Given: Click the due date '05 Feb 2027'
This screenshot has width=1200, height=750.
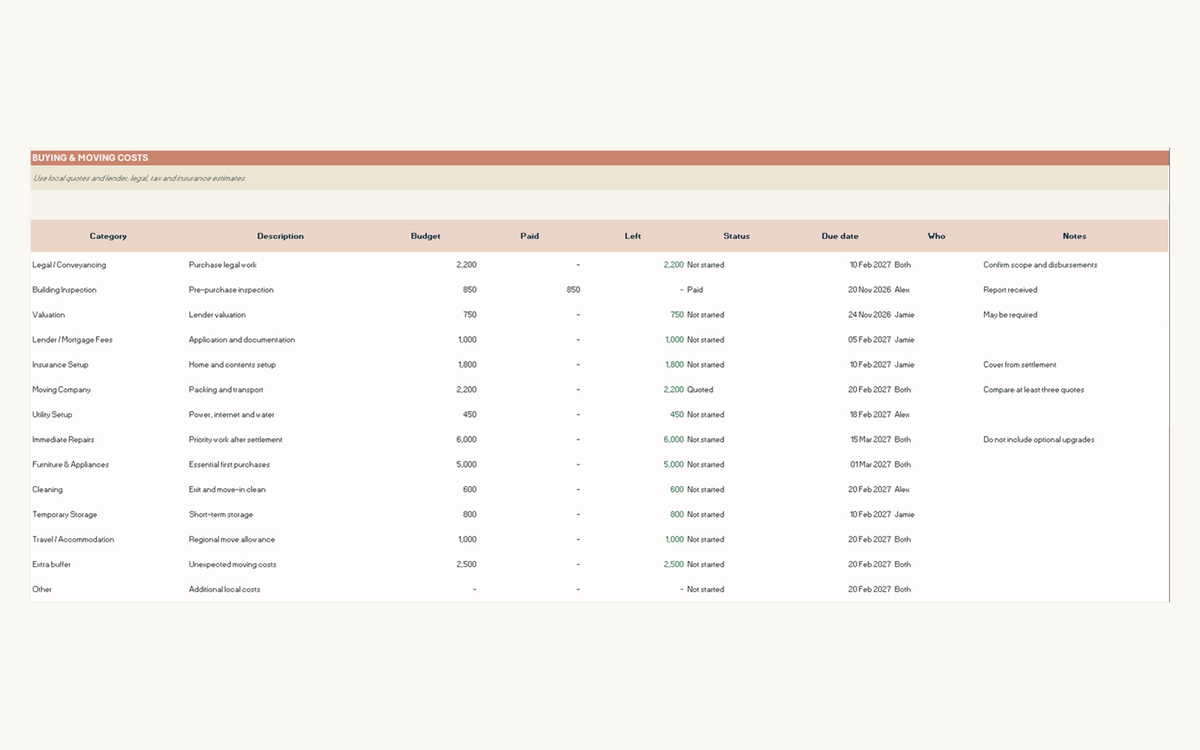Looking at the screenshot, I should (869, 340).
